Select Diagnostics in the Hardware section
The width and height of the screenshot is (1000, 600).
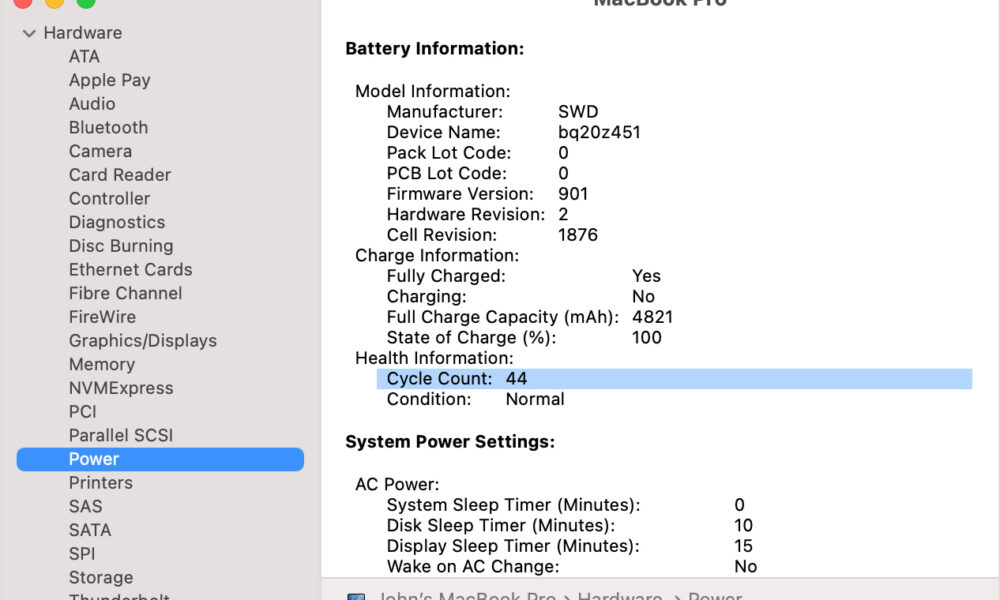[x=117, y=222]
